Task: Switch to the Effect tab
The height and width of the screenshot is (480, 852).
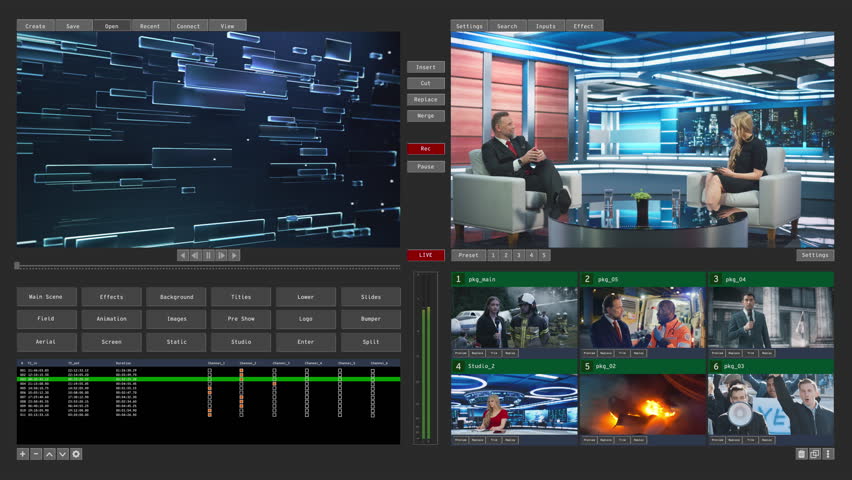Action: tap(584, 26)
